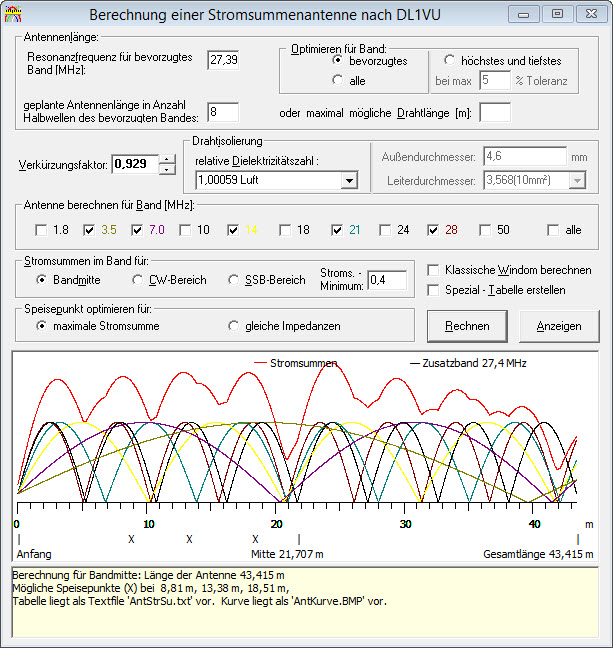Open the Leiterdurchmesser dropdown arrow
This screenshot has width=613, height=648.
tap(577, 181)
